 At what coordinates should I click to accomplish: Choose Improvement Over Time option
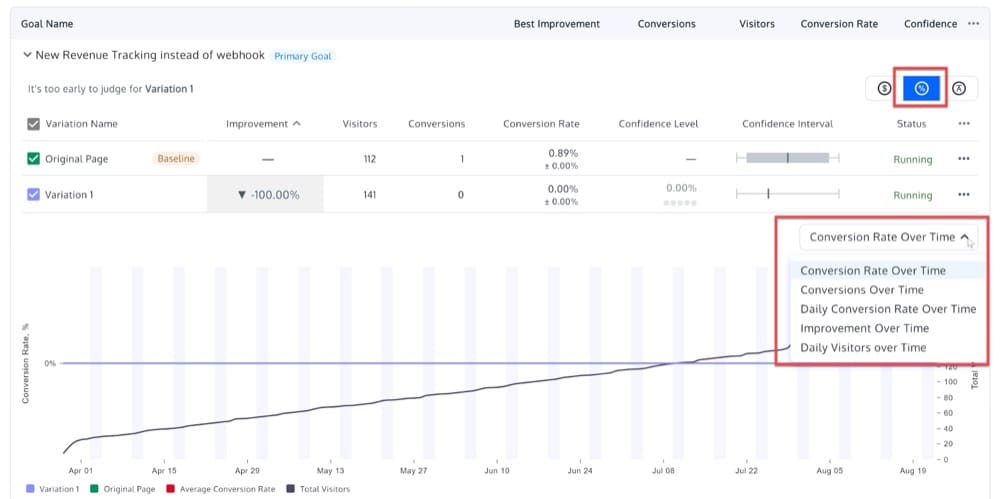click(x=888, y=328)
